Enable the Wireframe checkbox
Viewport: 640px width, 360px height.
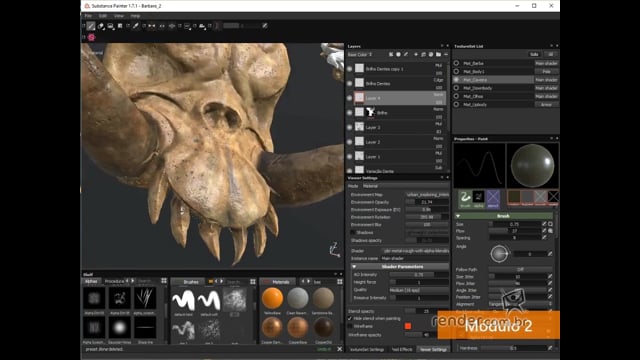[350, 326]
